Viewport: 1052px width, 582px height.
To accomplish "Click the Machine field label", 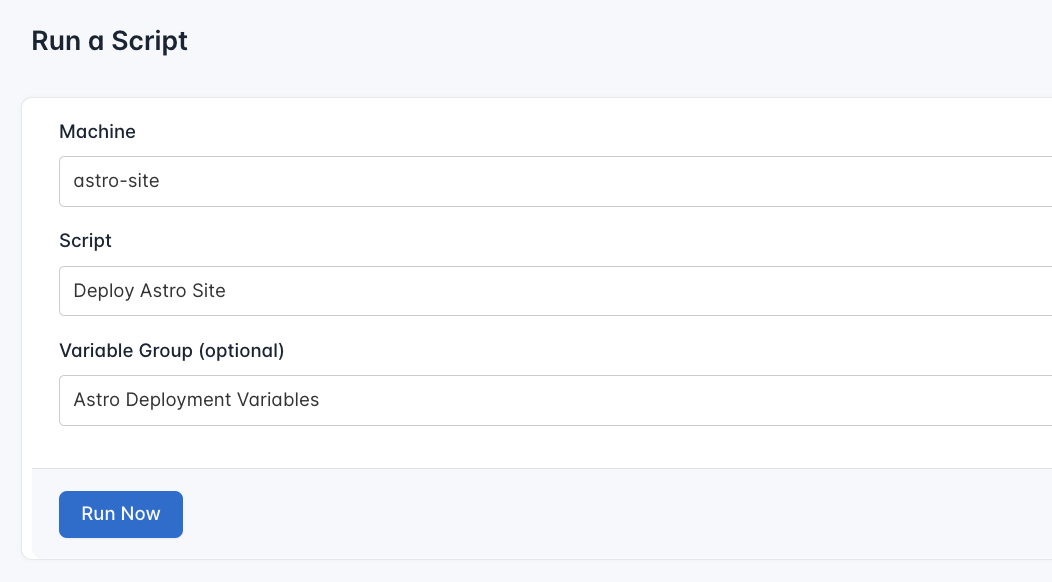I will [98, 131].
